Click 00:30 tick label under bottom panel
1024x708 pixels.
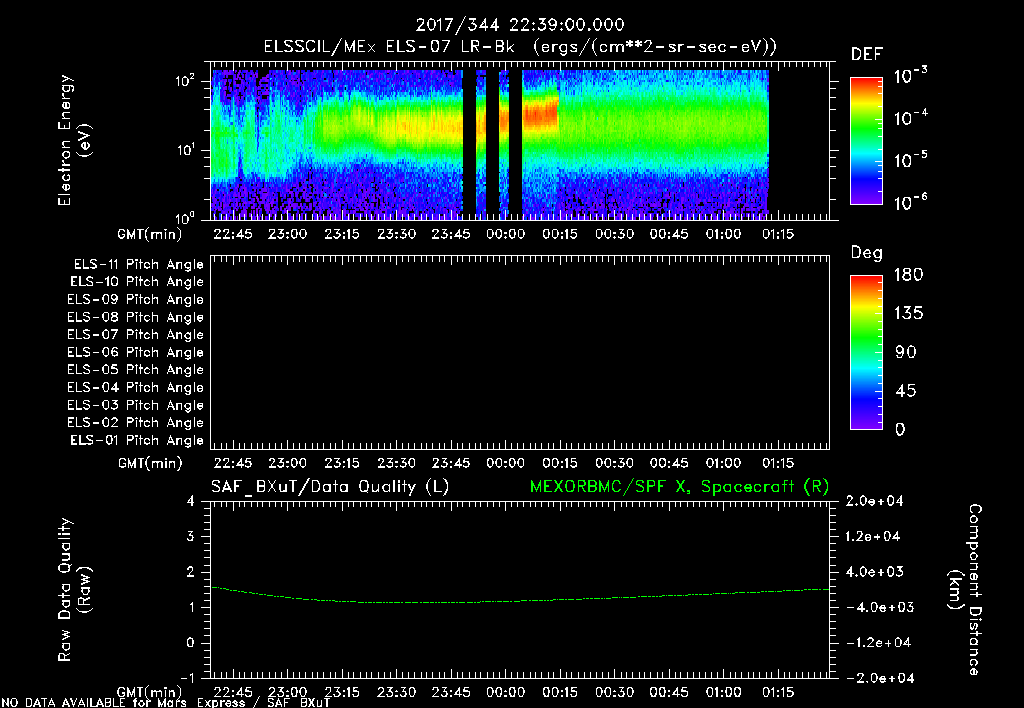pyautogui.click(x=615, y=692)
